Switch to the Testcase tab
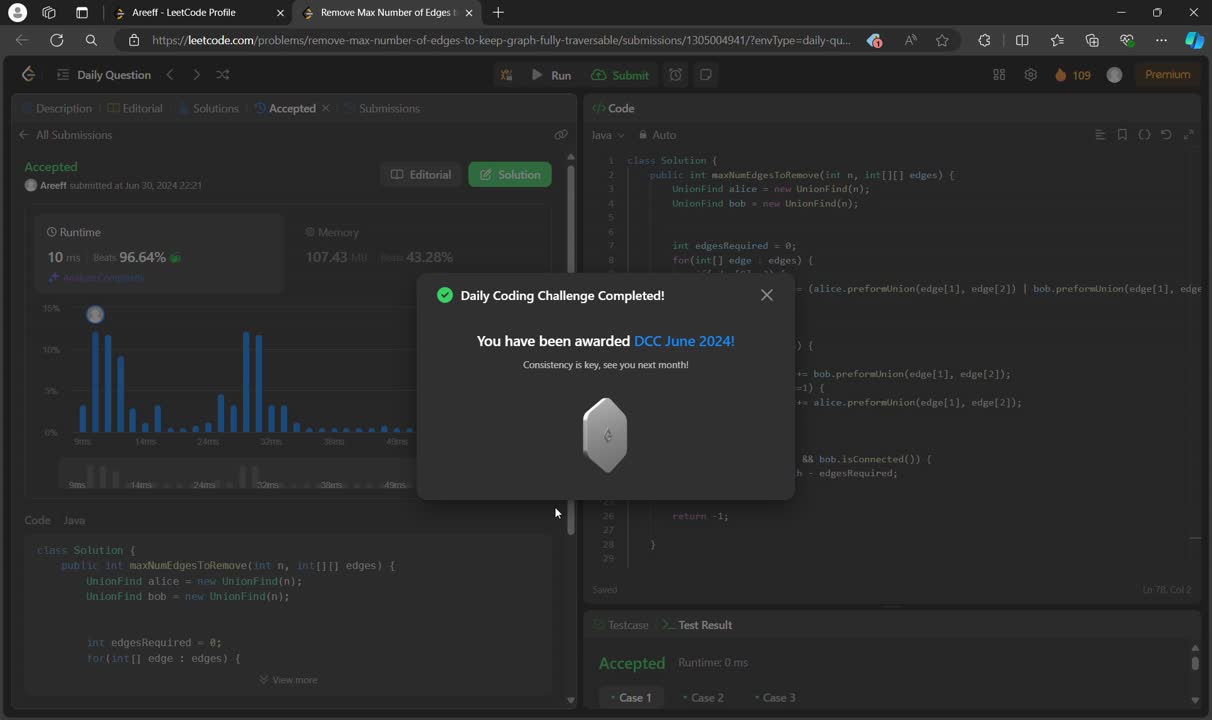This screenshot has height=720, width=1212. [x=619, y=625]
